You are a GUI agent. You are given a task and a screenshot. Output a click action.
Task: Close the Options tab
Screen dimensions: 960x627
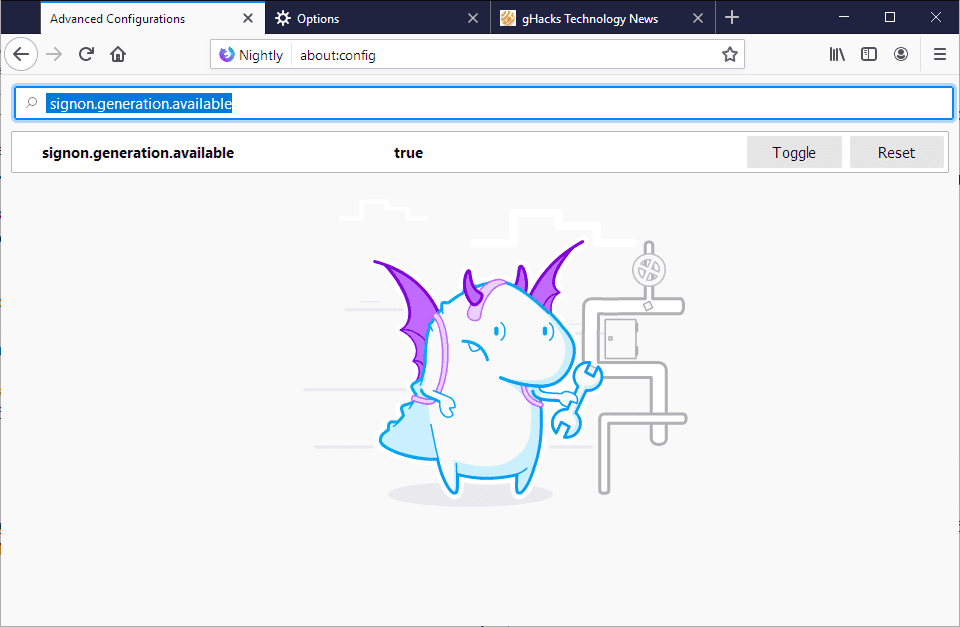(x=473, y=18)
